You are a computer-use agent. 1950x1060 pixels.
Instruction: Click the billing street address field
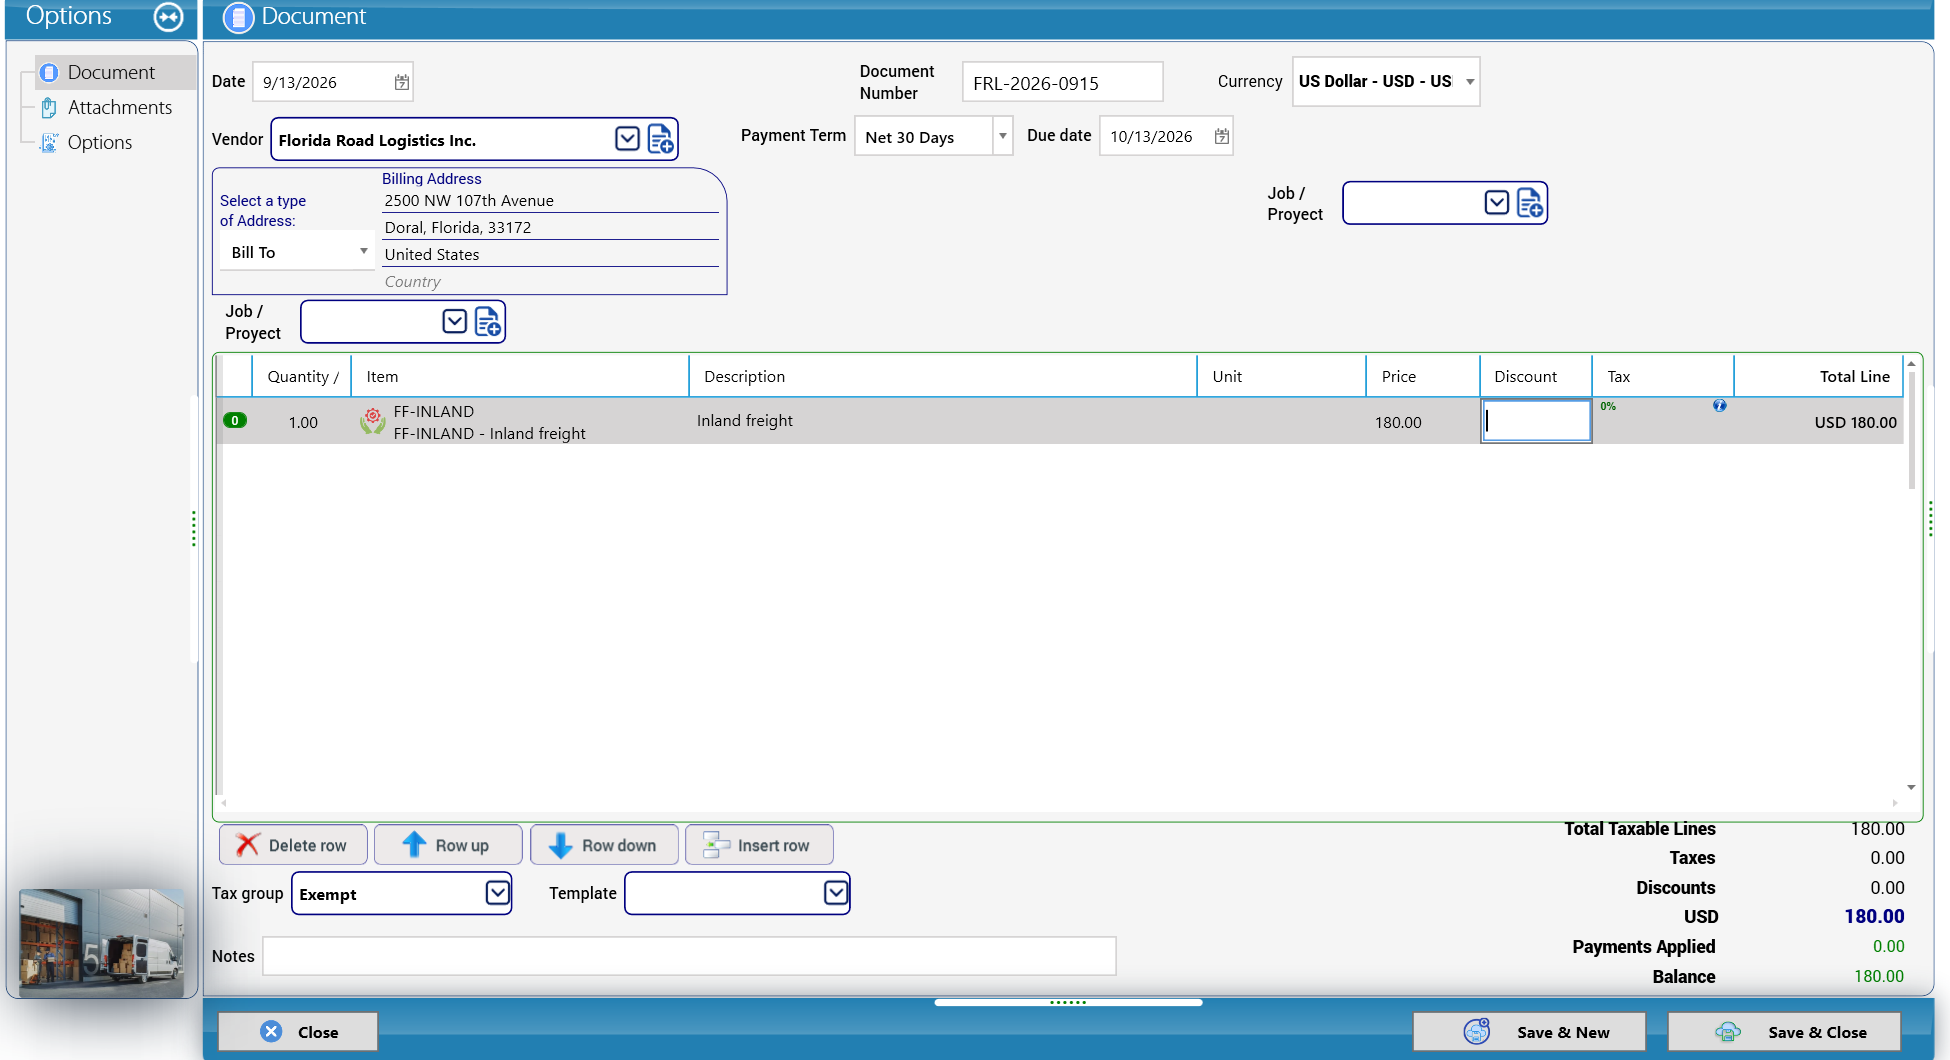[x=550, y=200]
